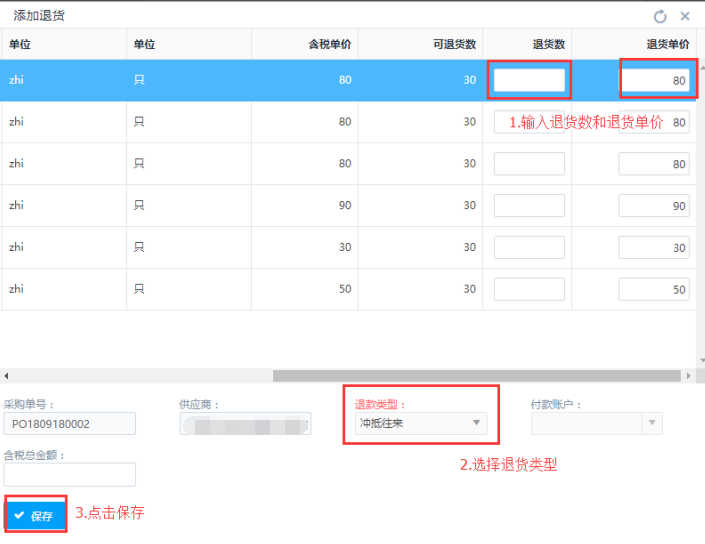The height and width of the screenshot is (544, 705).
Task: Close the 添加退货 dialog
Action: coord(685,16)
